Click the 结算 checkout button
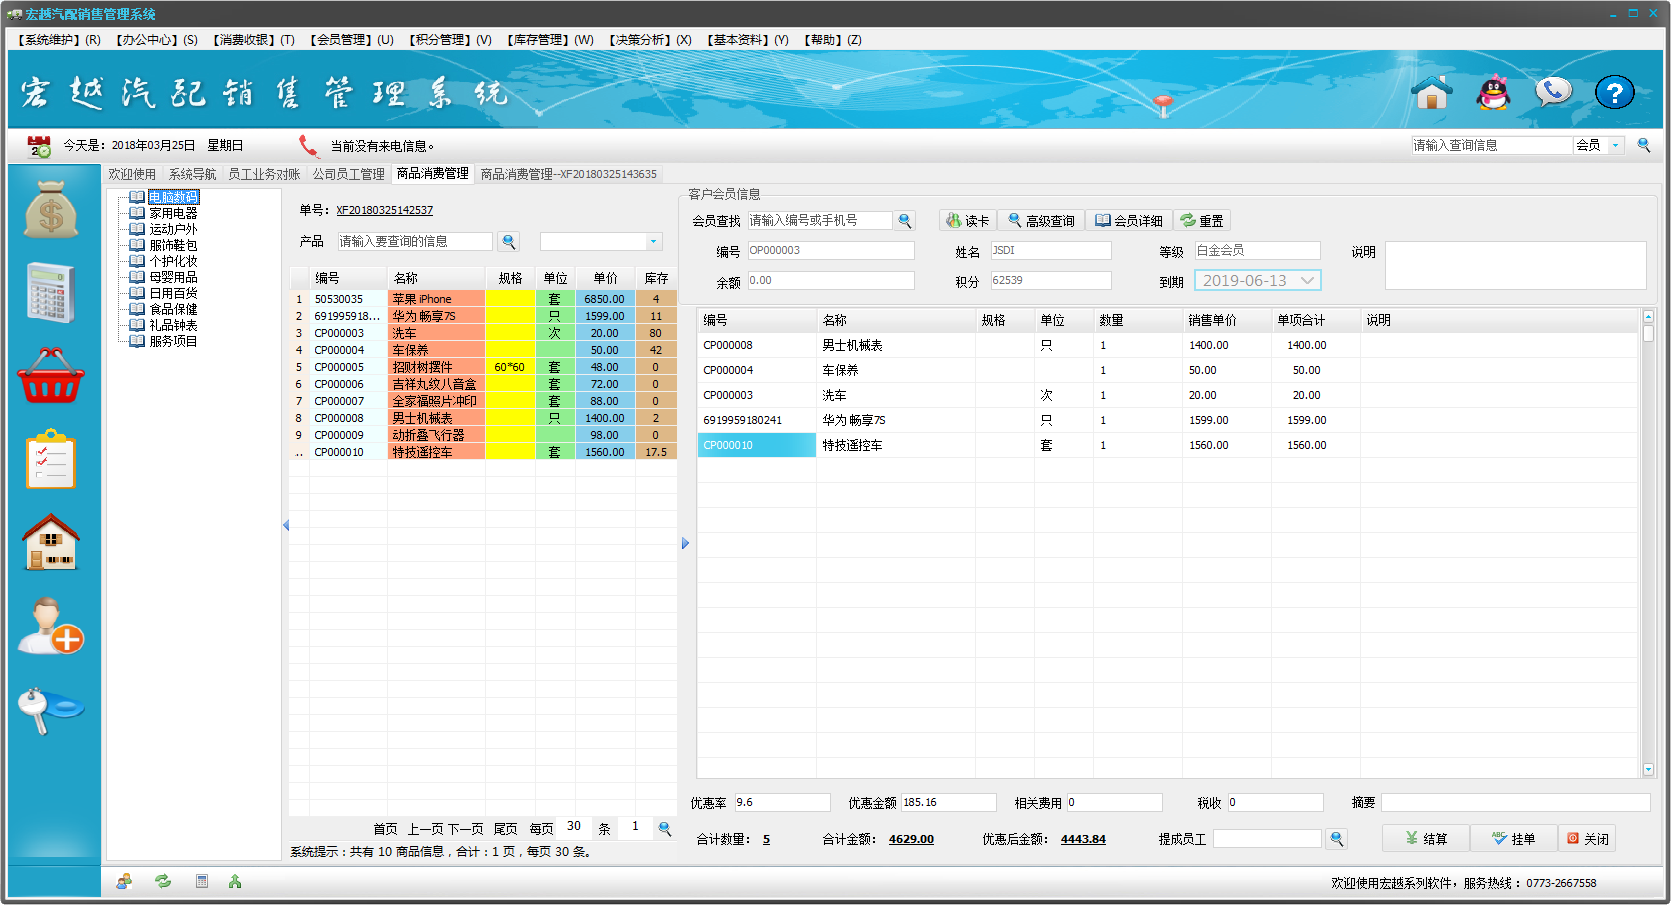 (1426, 839)
